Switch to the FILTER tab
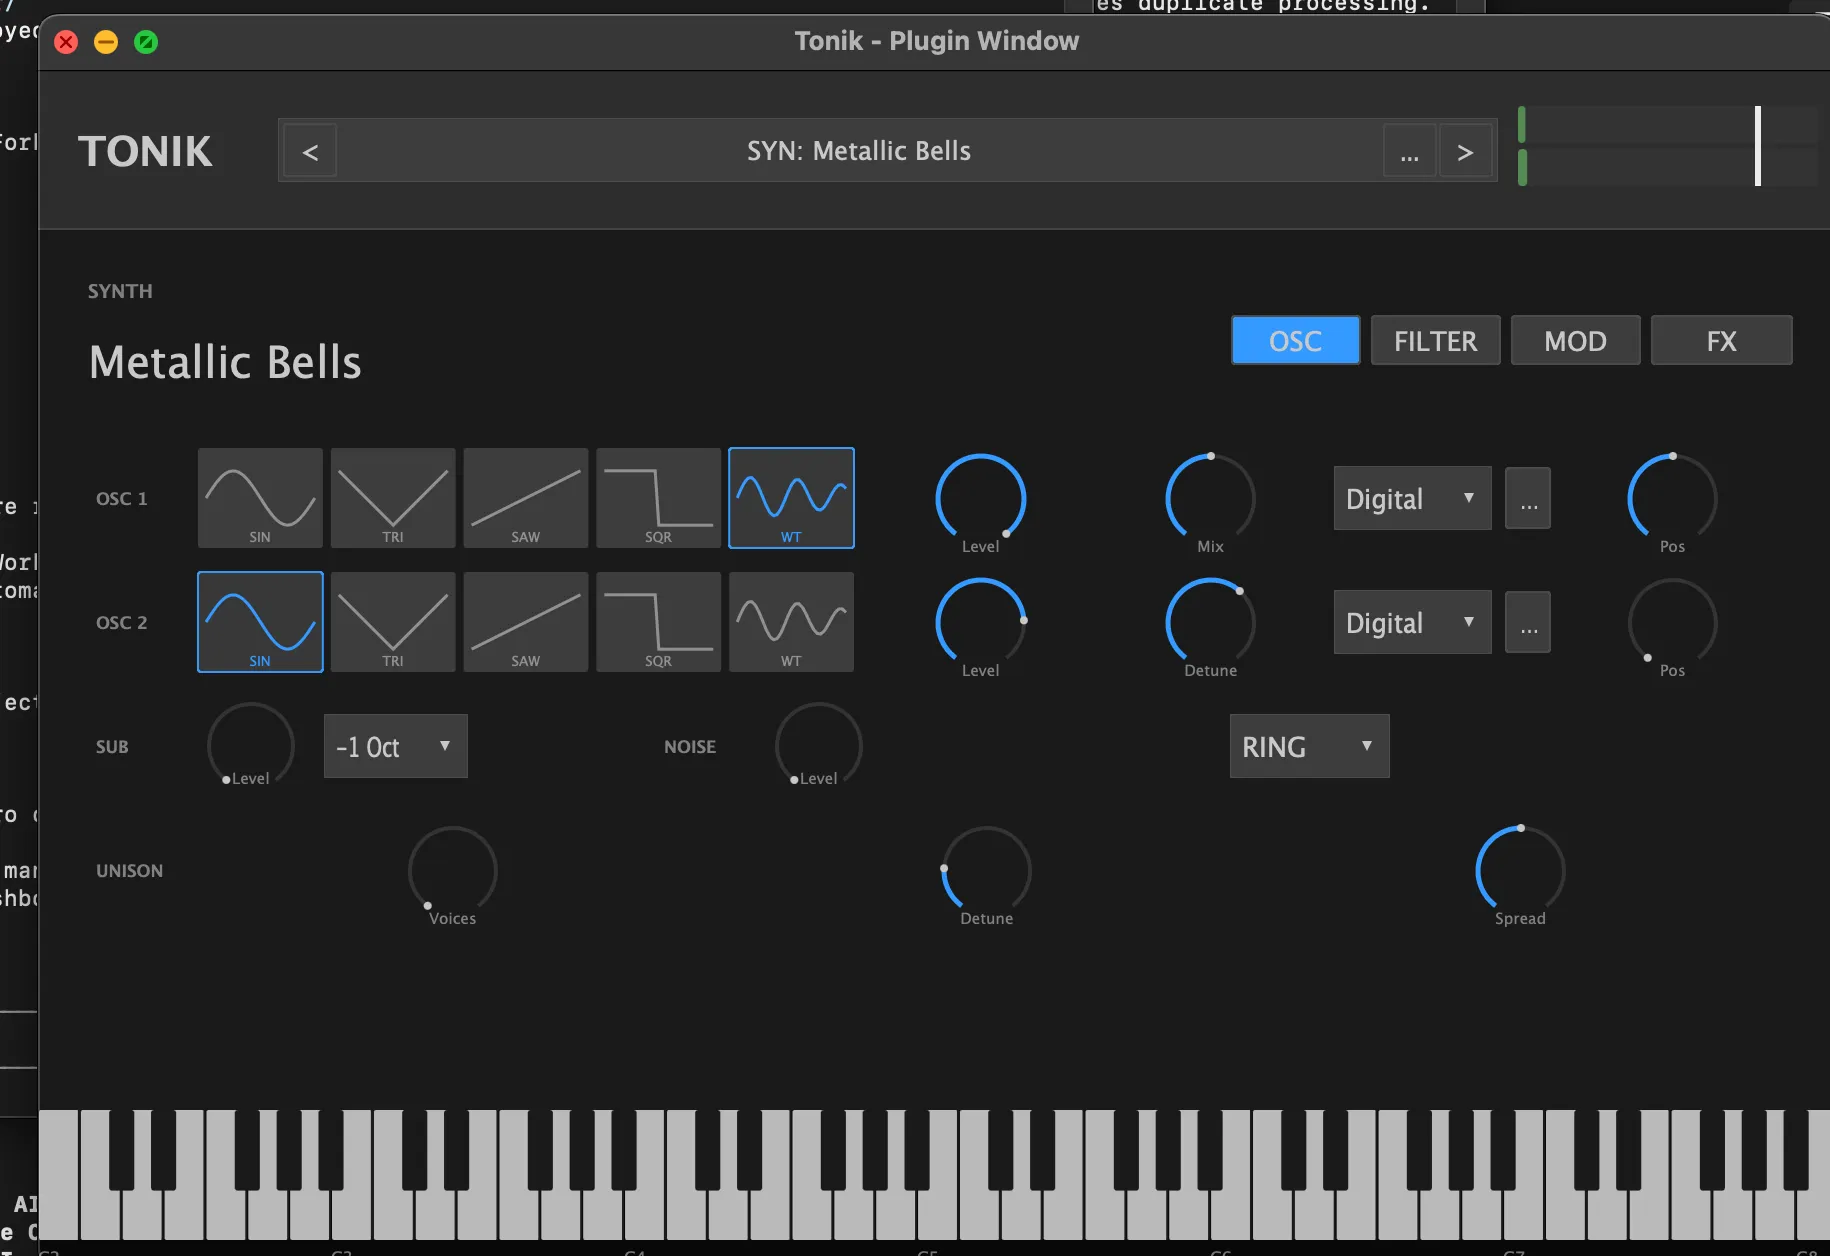 tap(1435, 341)
